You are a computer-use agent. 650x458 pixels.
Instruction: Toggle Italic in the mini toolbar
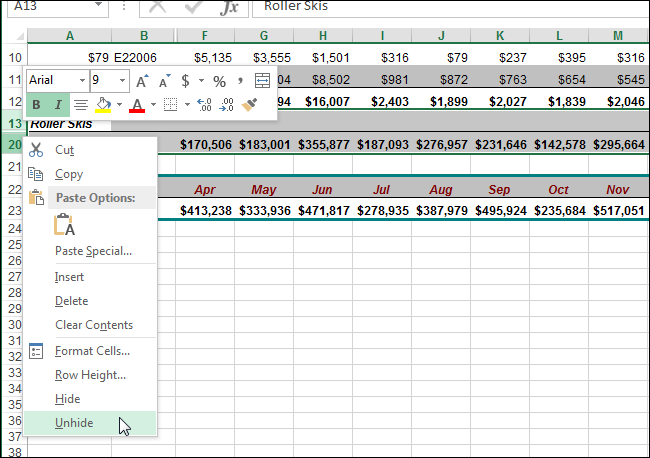point(58,104)
